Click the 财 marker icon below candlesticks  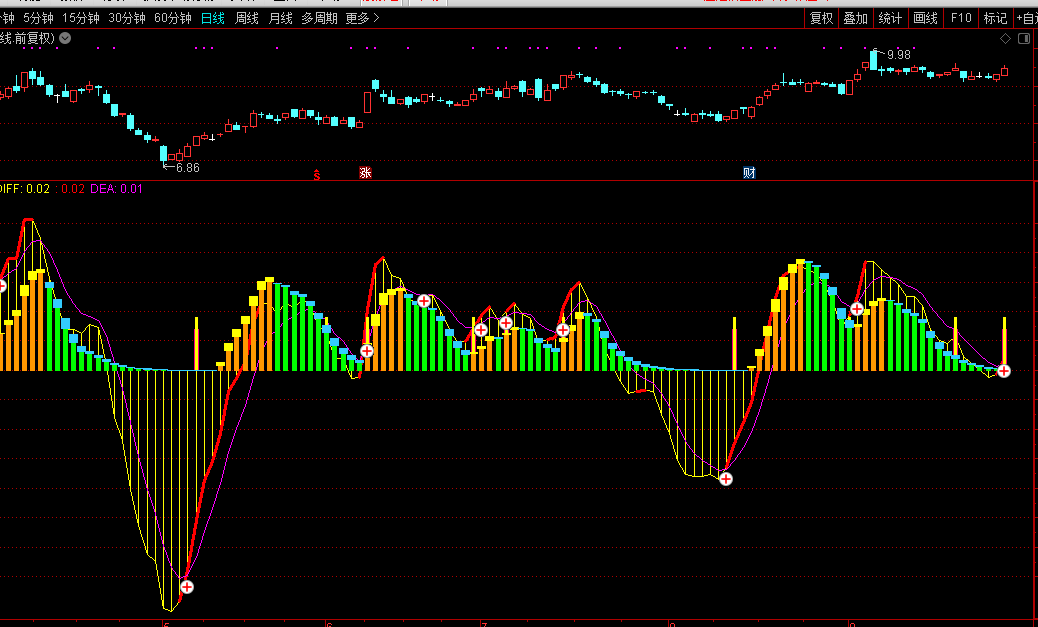(749, 173)
